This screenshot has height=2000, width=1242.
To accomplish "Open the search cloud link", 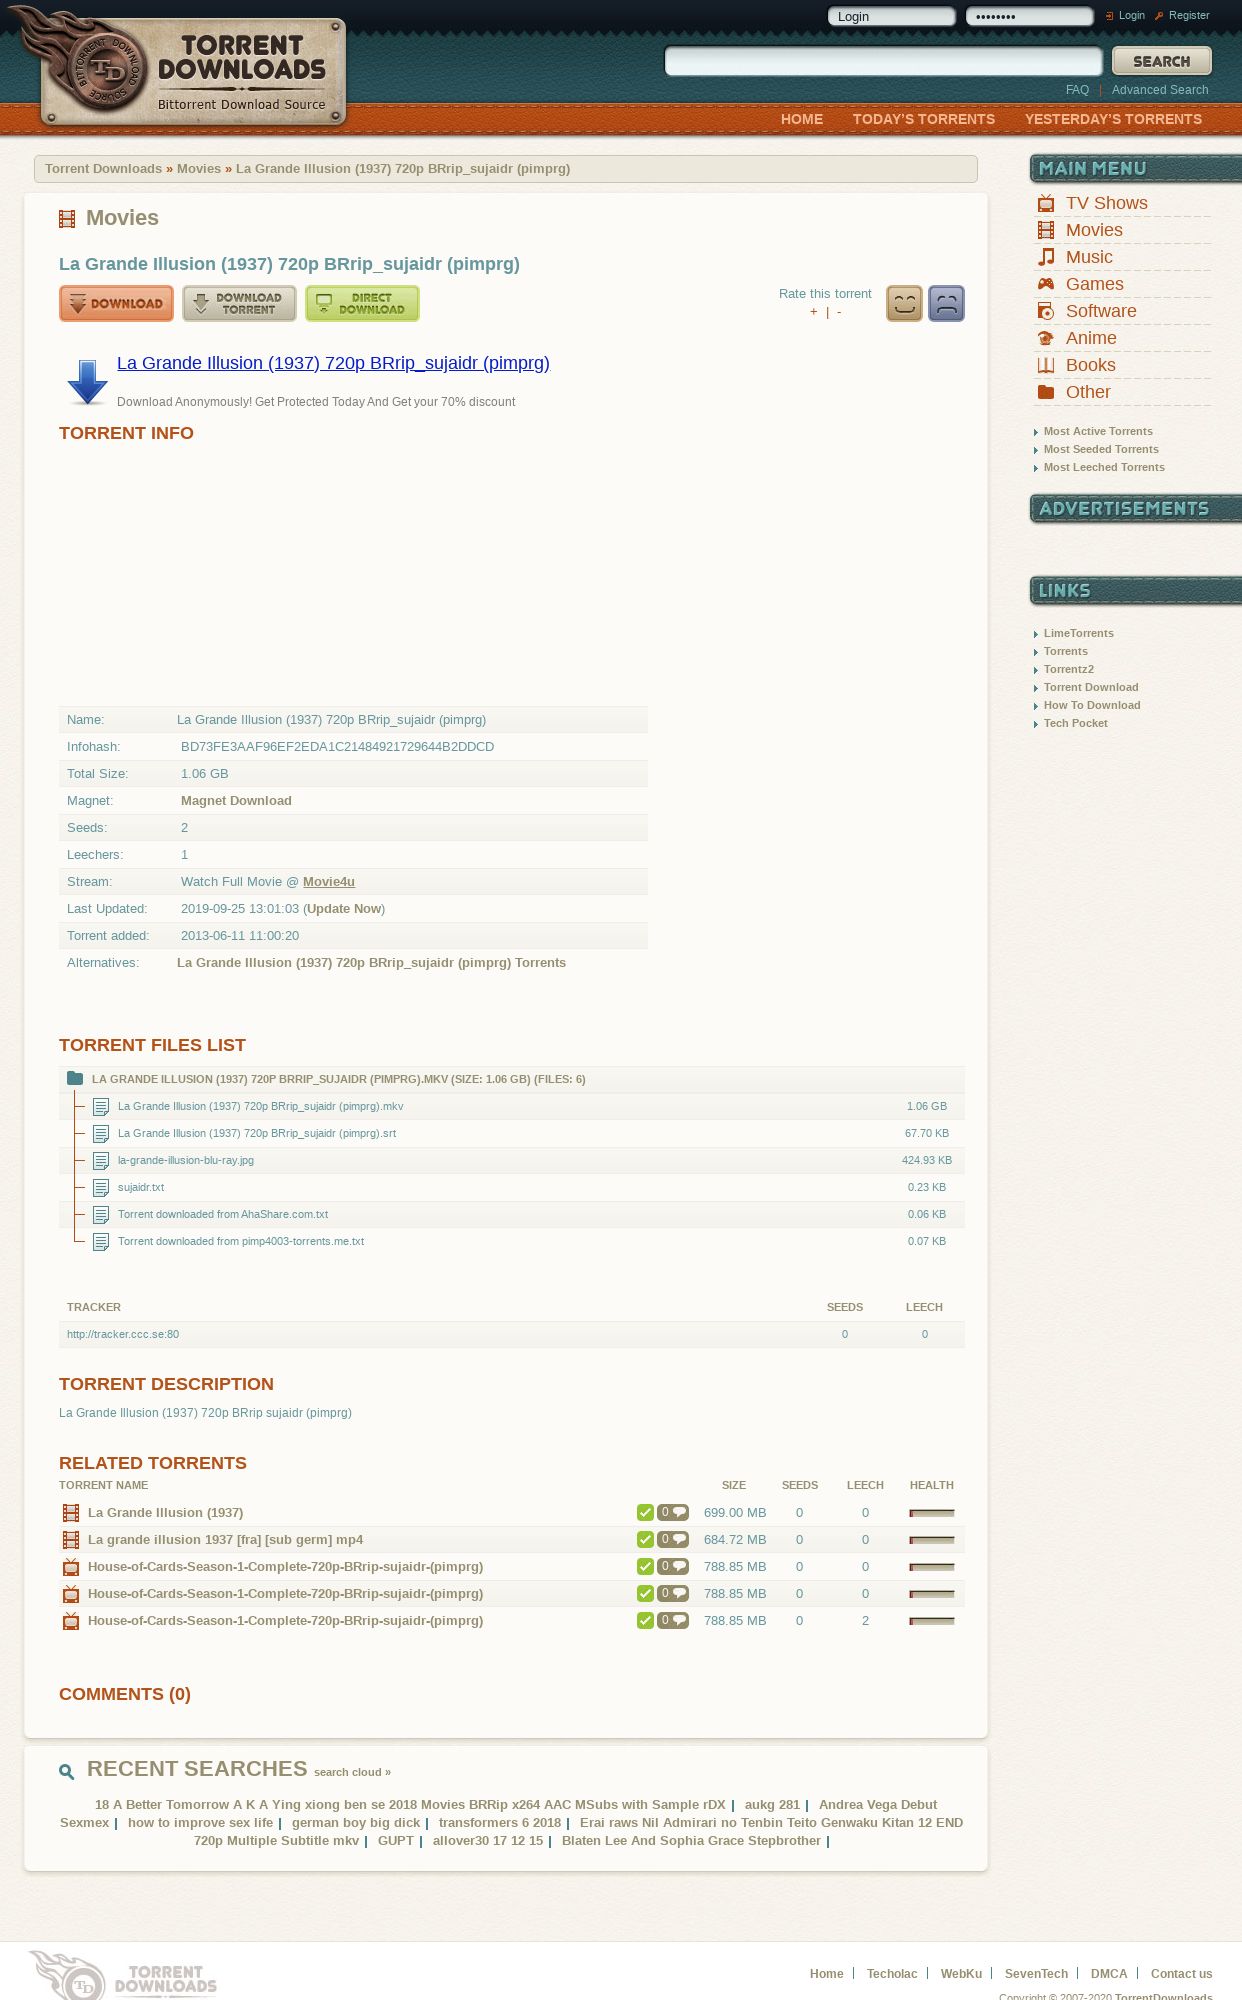I will click(352, 1772).
